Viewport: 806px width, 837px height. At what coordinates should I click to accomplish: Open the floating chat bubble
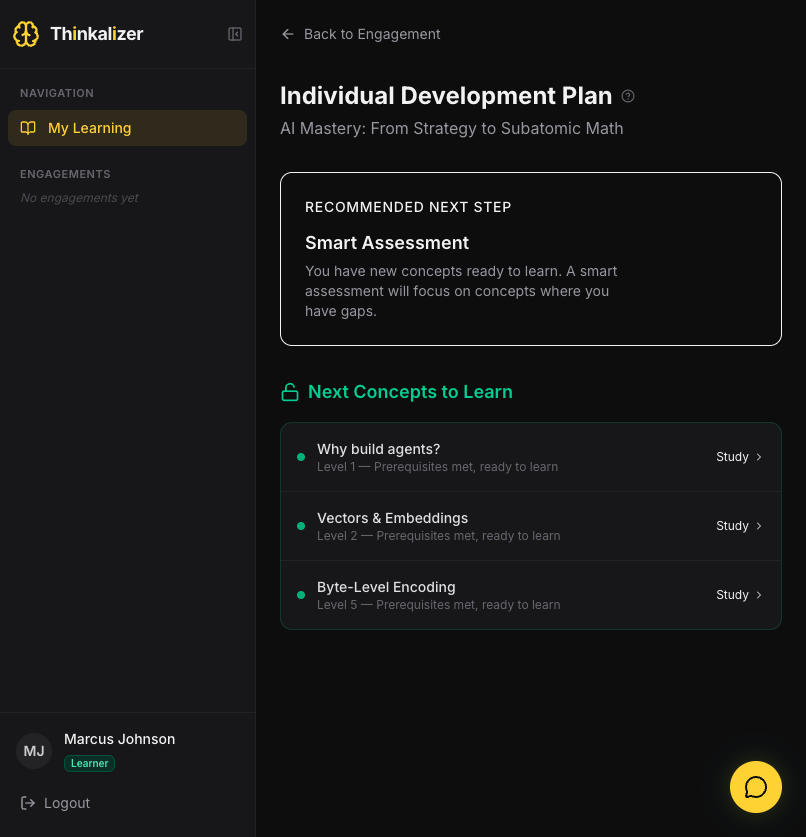(755, 787)
